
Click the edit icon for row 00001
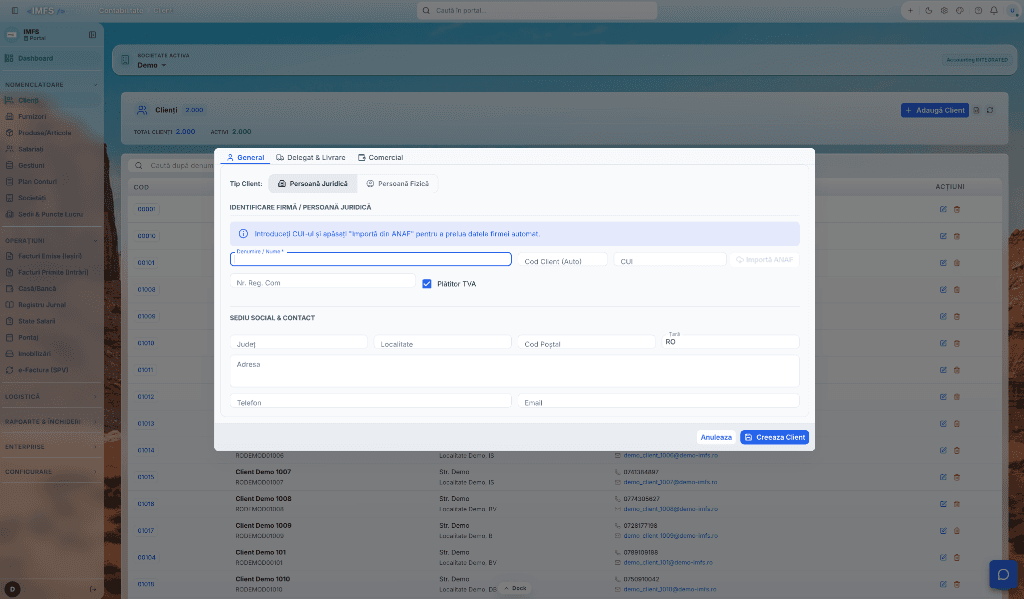coord(943,209)
